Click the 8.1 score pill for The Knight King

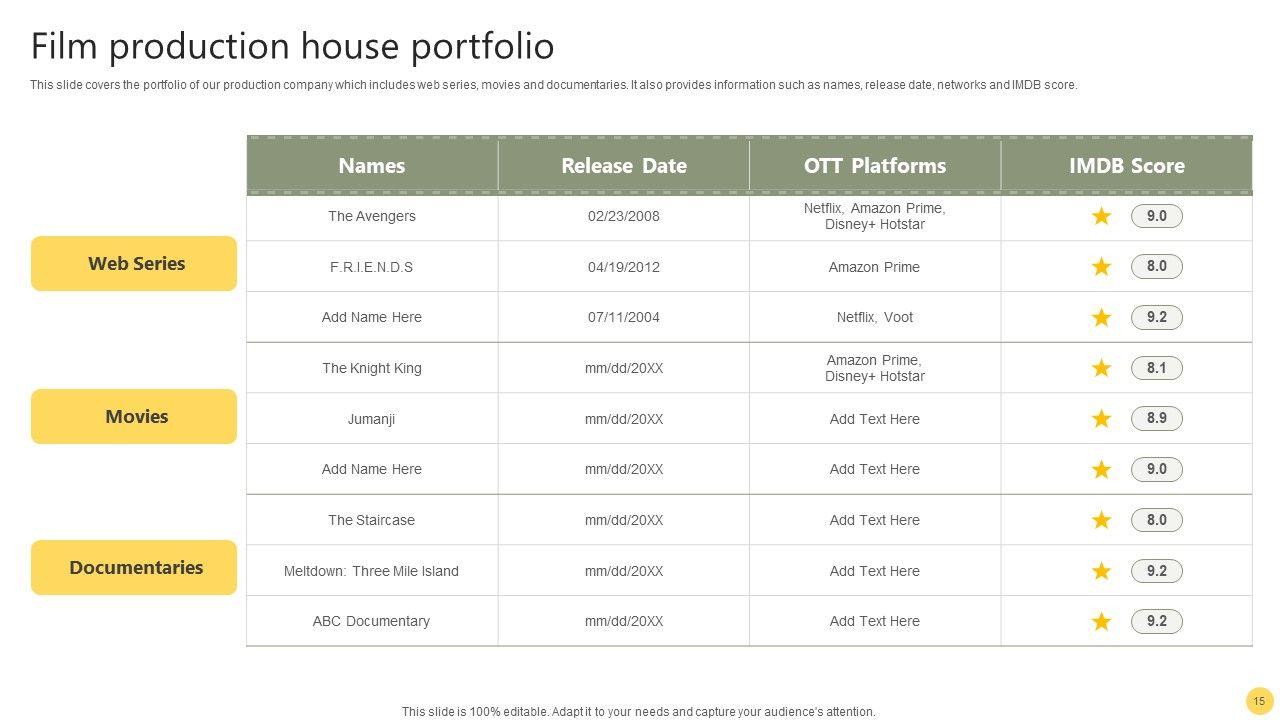pyautogui.click(x=1157, y=368)
